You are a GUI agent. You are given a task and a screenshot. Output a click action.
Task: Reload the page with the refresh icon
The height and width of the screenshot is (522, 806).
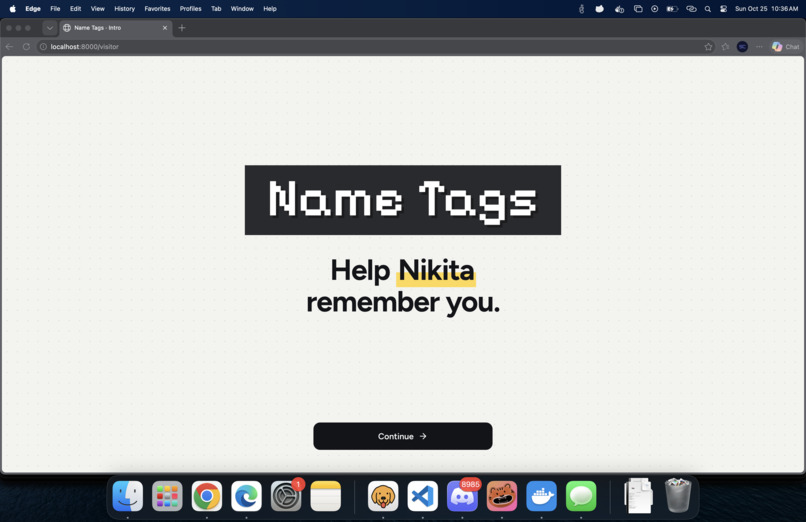click(x=26, y=47)
